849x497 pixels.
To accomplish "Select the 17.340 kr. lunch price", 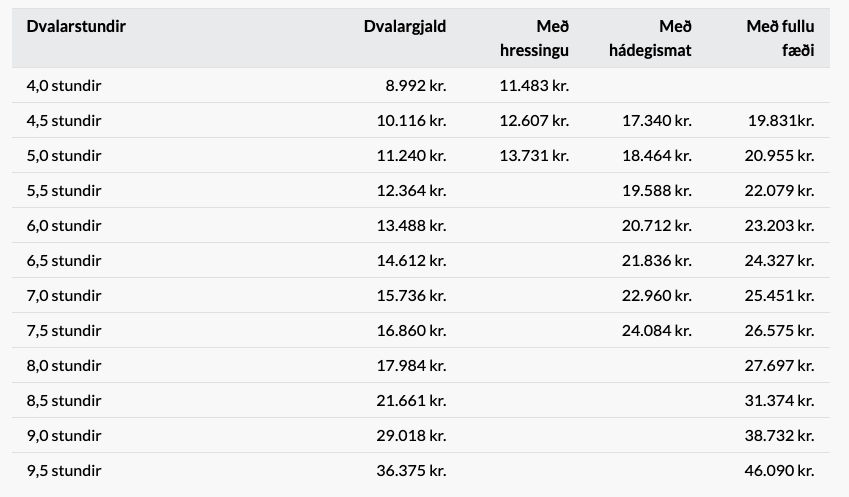I will 656,120.
